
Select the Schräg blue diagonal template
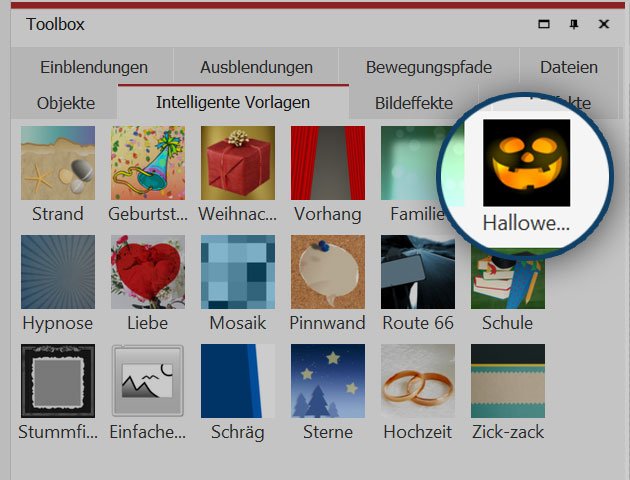click(238, 381)
